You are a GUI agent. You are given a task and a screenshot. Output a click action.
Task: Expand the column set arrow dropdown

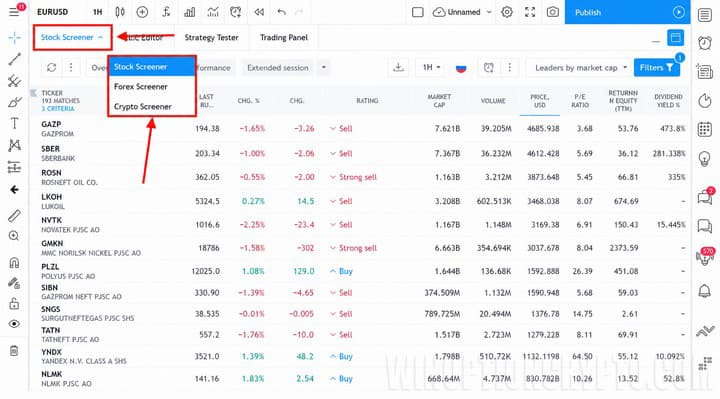(324, 67)
